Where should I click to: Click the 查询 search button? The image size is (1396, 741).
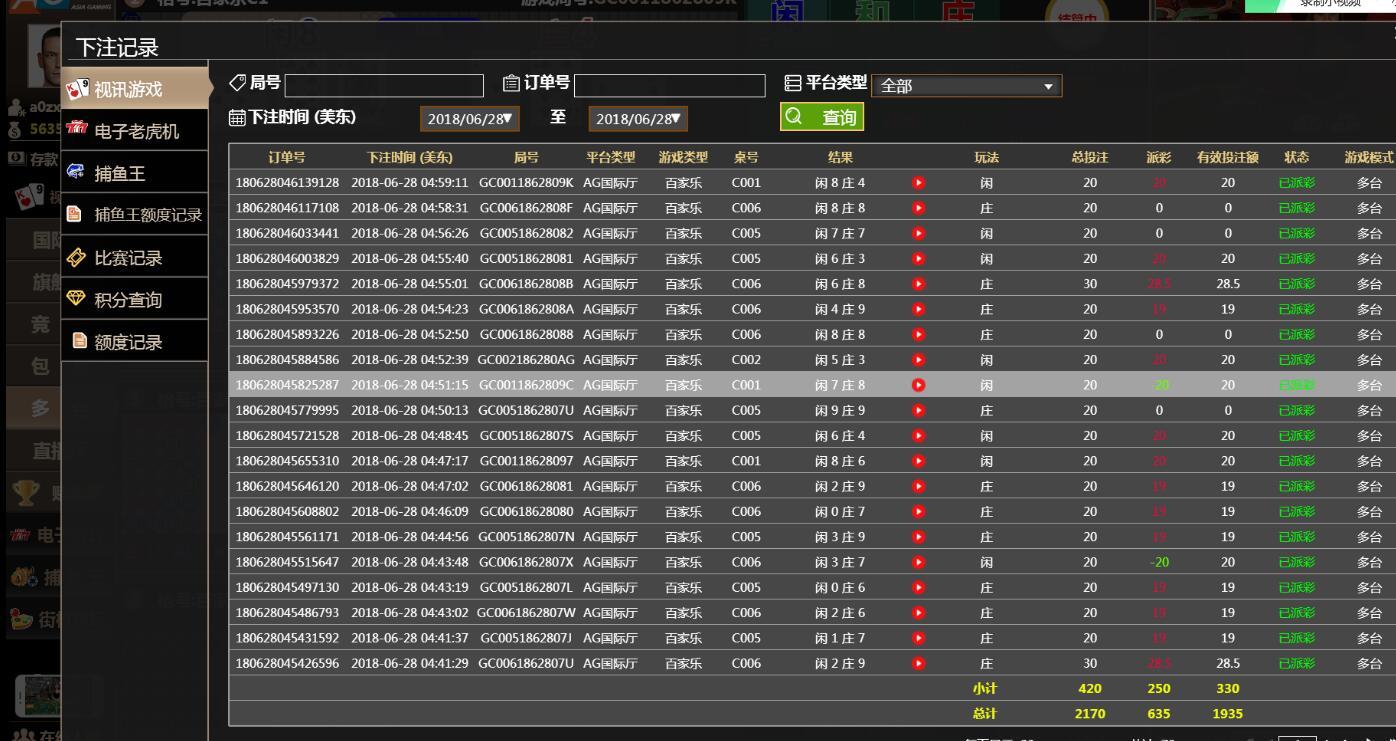click(x=822, y=117)
